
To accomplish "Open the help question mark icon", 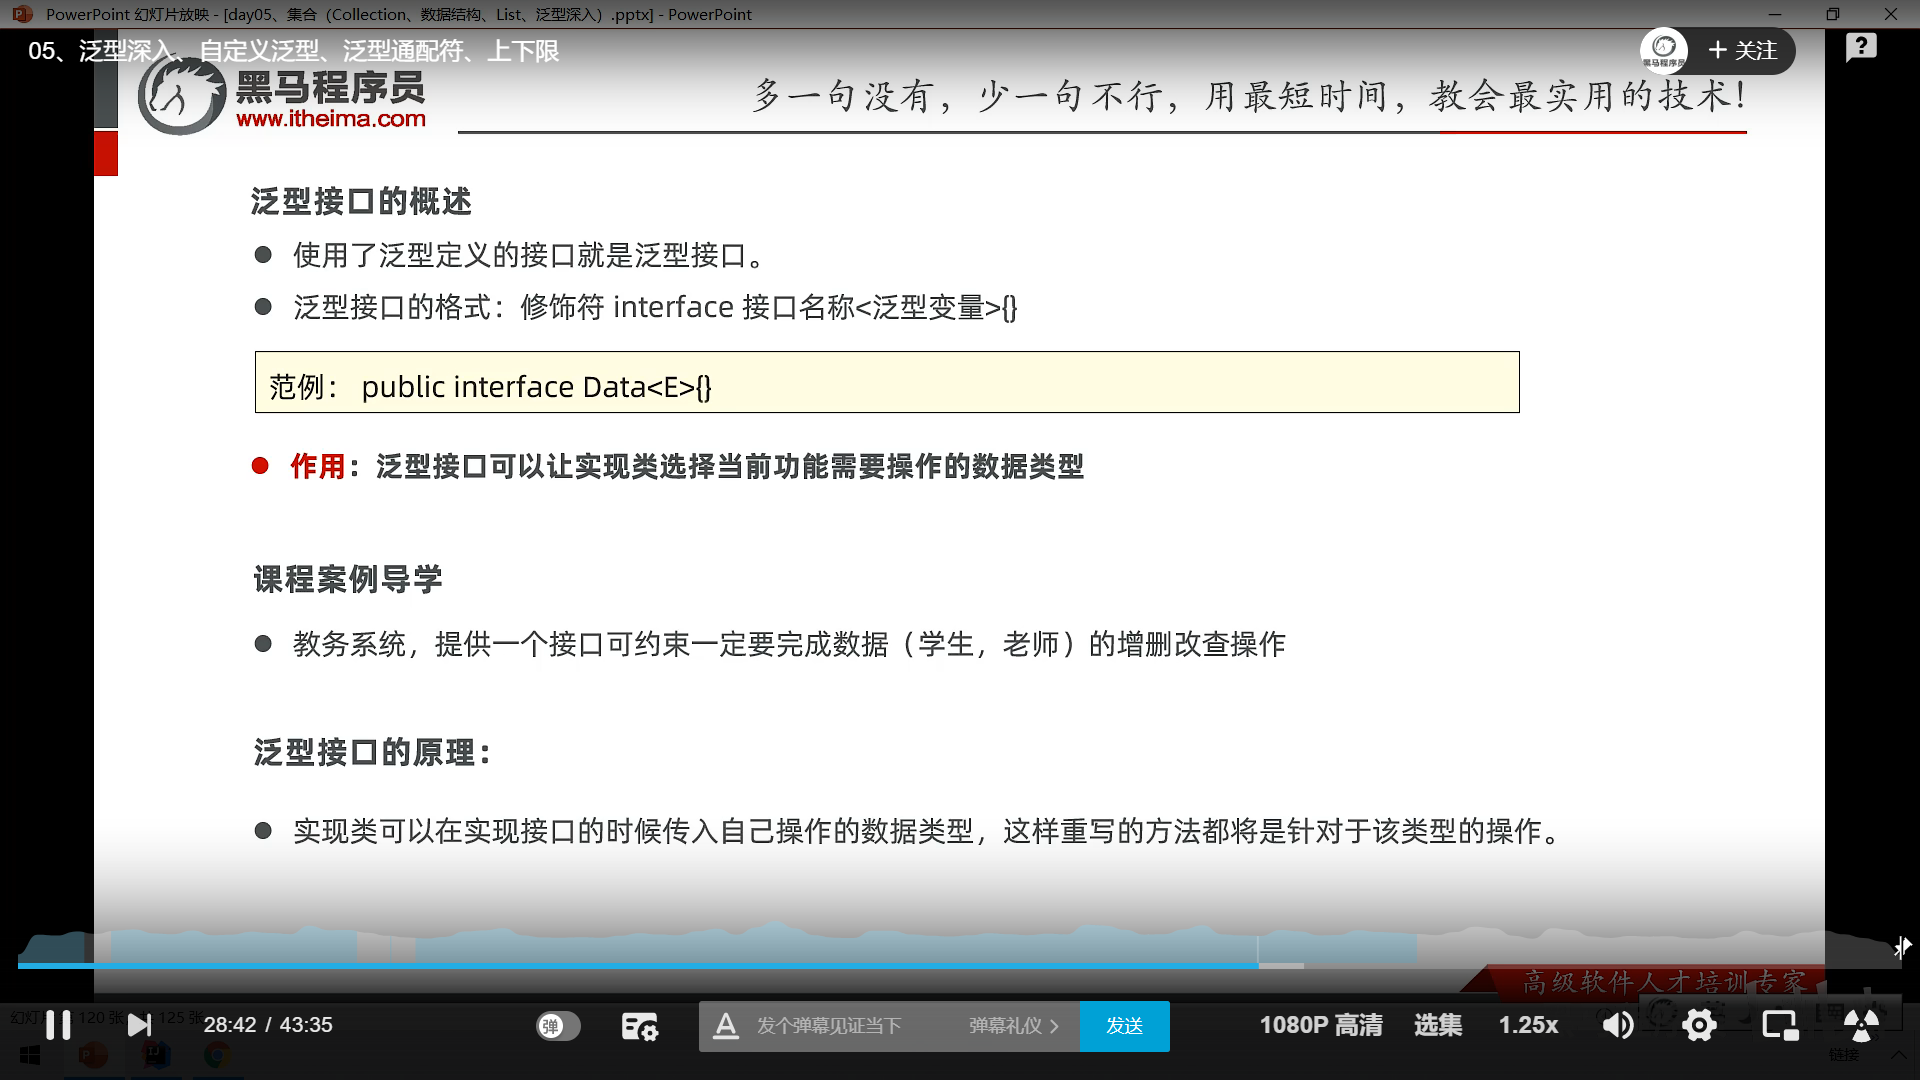I will click(x=1861, y=47).
